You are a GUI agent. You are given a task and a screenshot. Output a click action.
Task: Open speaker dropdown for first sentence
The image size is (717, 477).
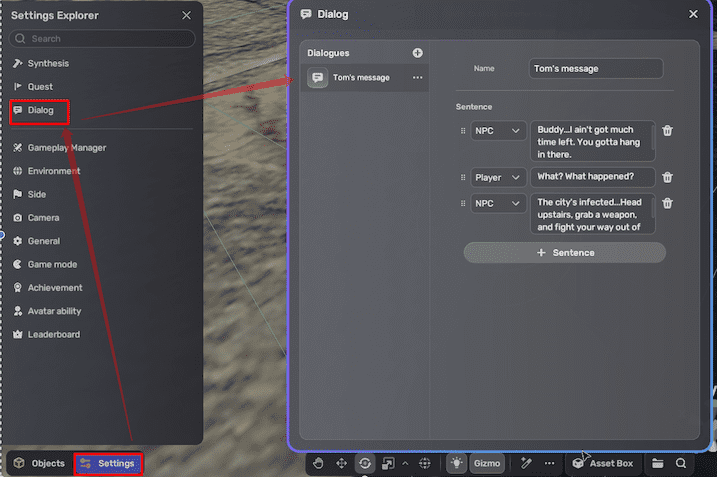tap(498, 131)
